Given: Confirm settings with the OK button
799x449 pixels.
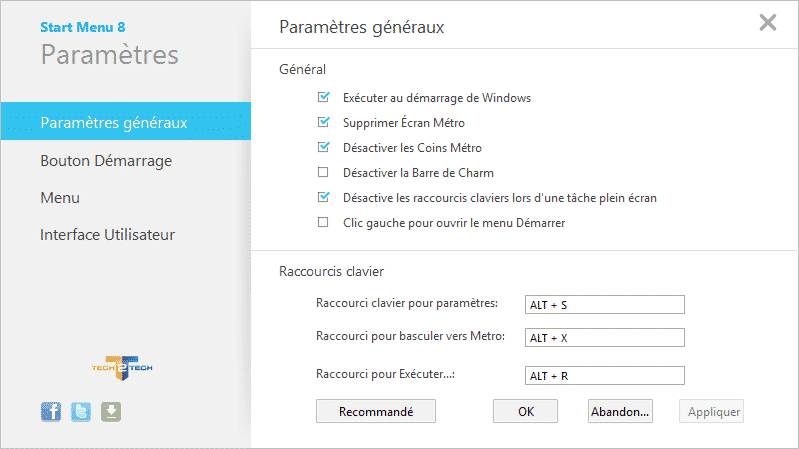Looking at the screenshot, I should pyautogui.click(x=525, y=411).
